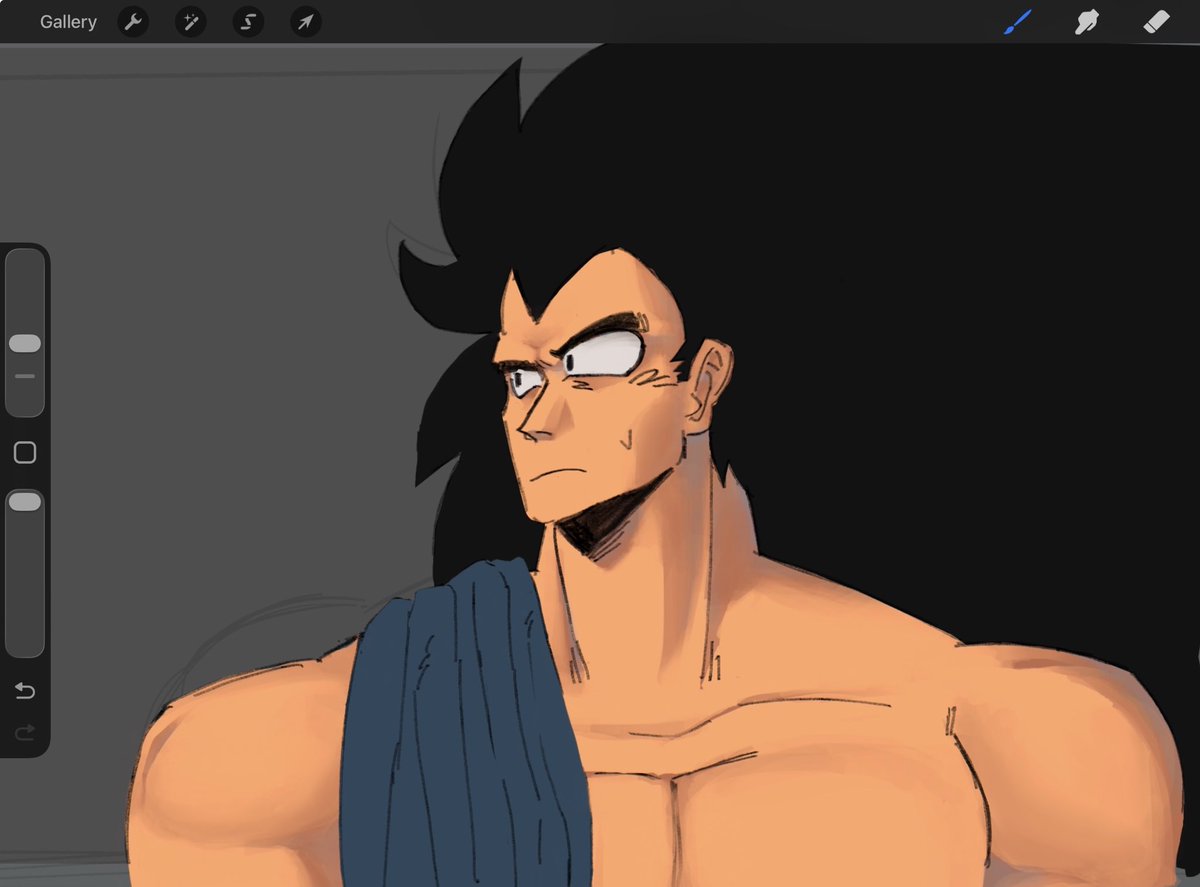Viewport: 1200px width, 887px height.
Task: Open the Adjustments magic wand menu
Action: (x=190, y=21)
